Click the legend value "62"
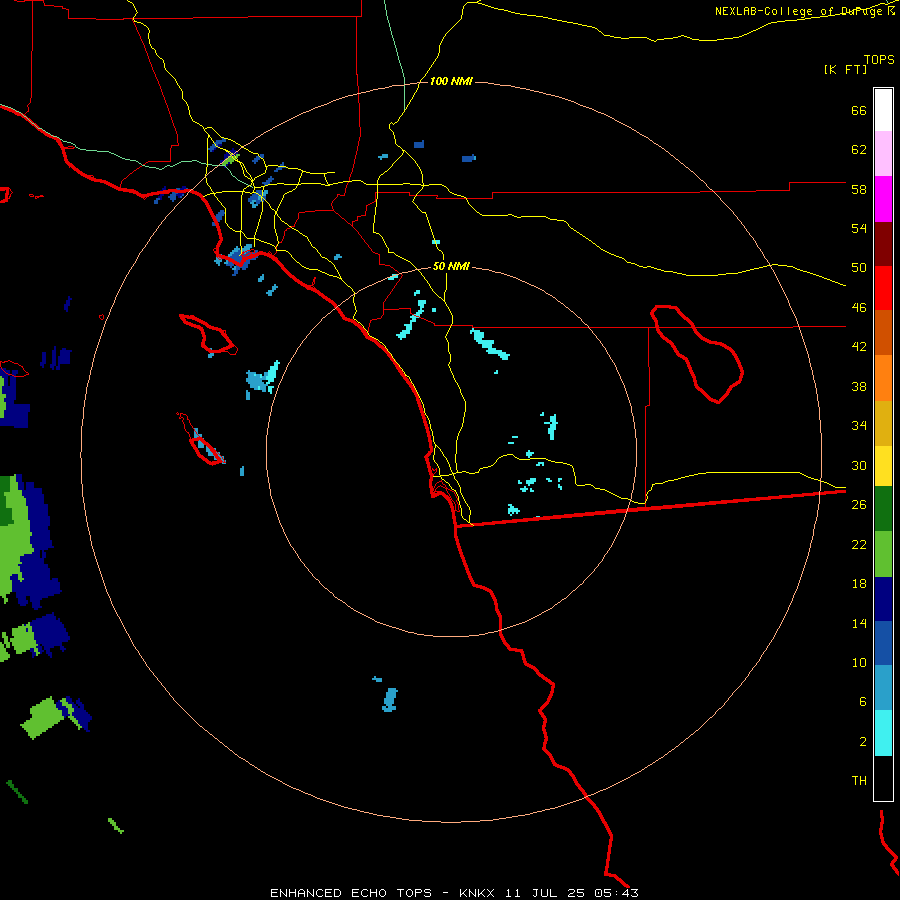The height and width of the screenshot is (900, 900). point(859,150)
